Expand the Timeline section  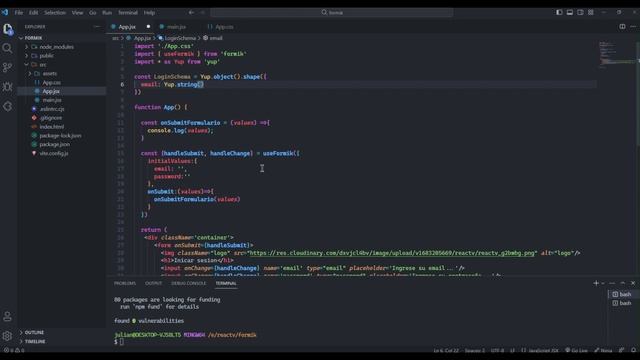[61, 341]
